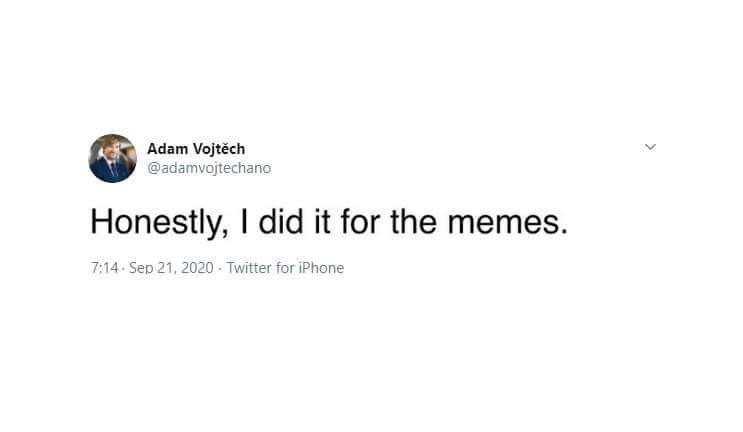The width and height of the screenshot is (743, 432).
Task: Select the word "did" in the tweet text
Action: click(281, 221)
